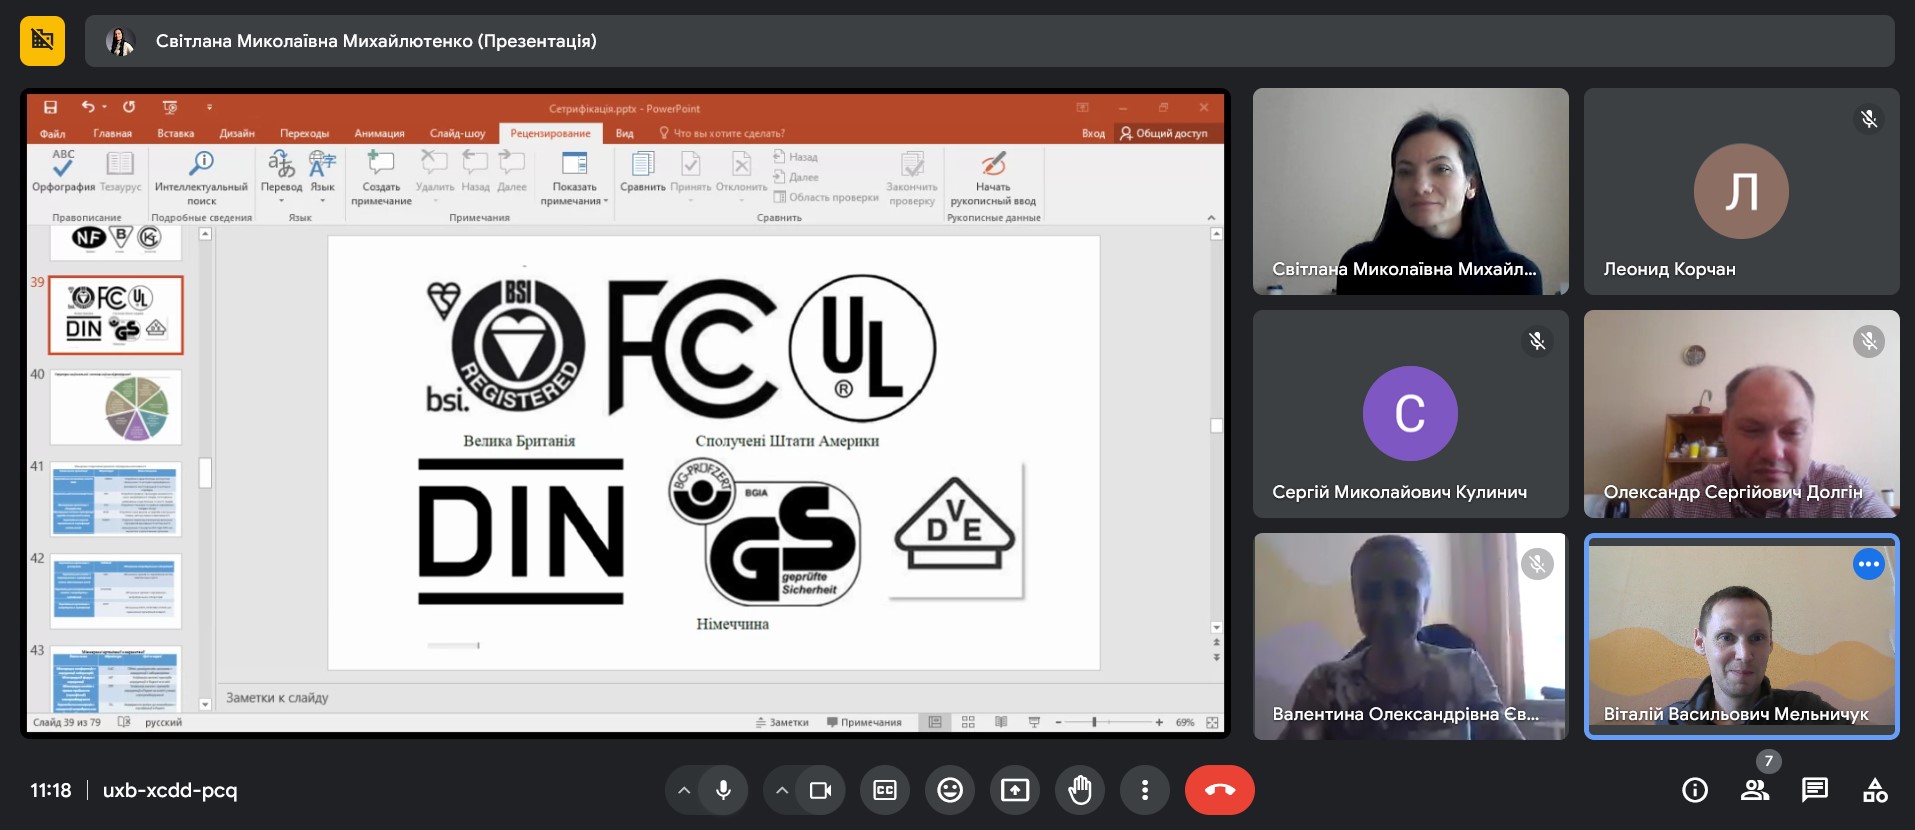Select Леонид Корчан participant tile
The image size is (1915, 830).
click(x=1741, y=191)
